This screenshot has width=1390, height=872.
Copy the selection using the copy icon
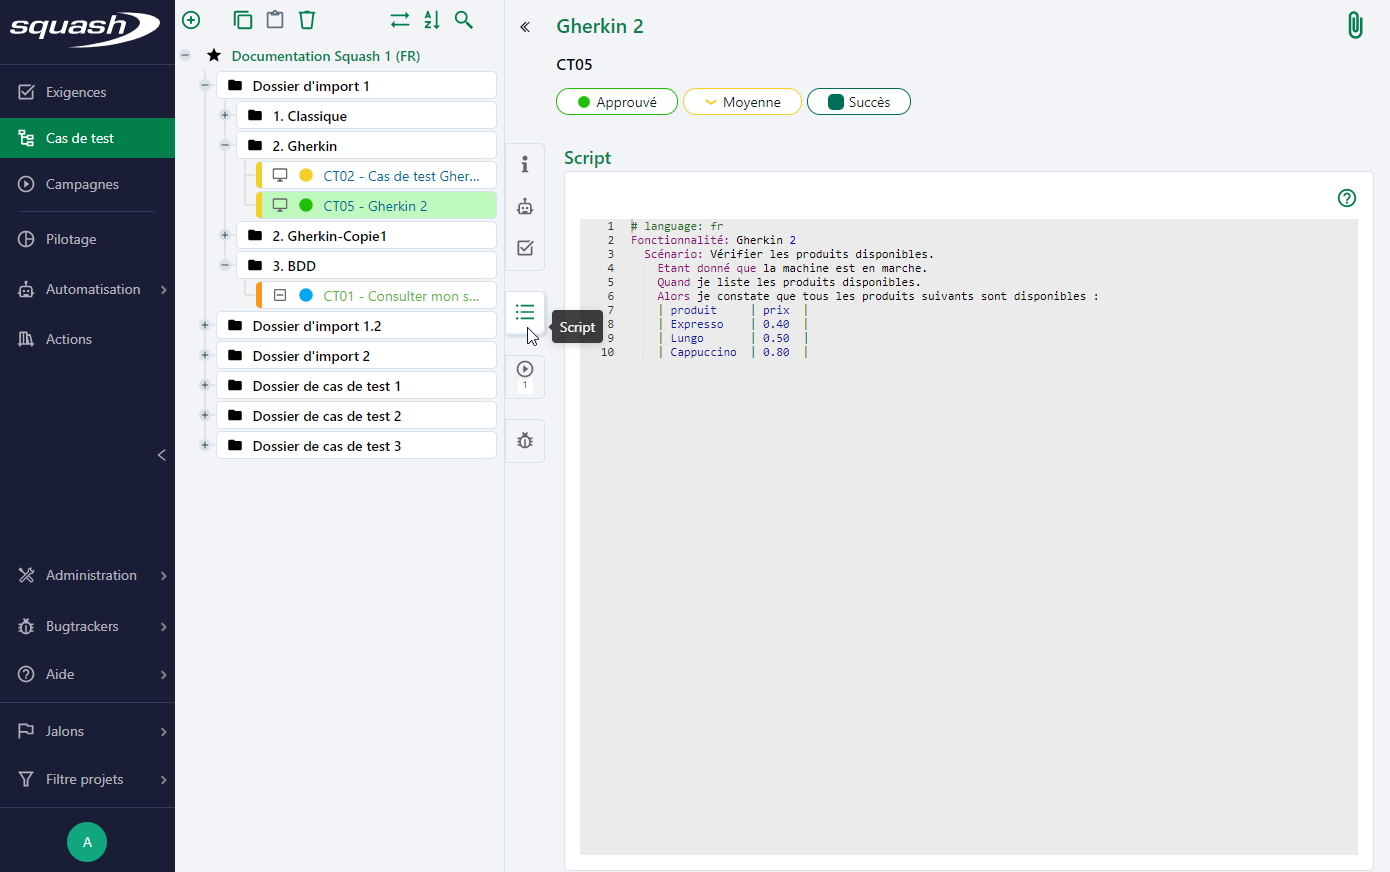tap(242, 19)
